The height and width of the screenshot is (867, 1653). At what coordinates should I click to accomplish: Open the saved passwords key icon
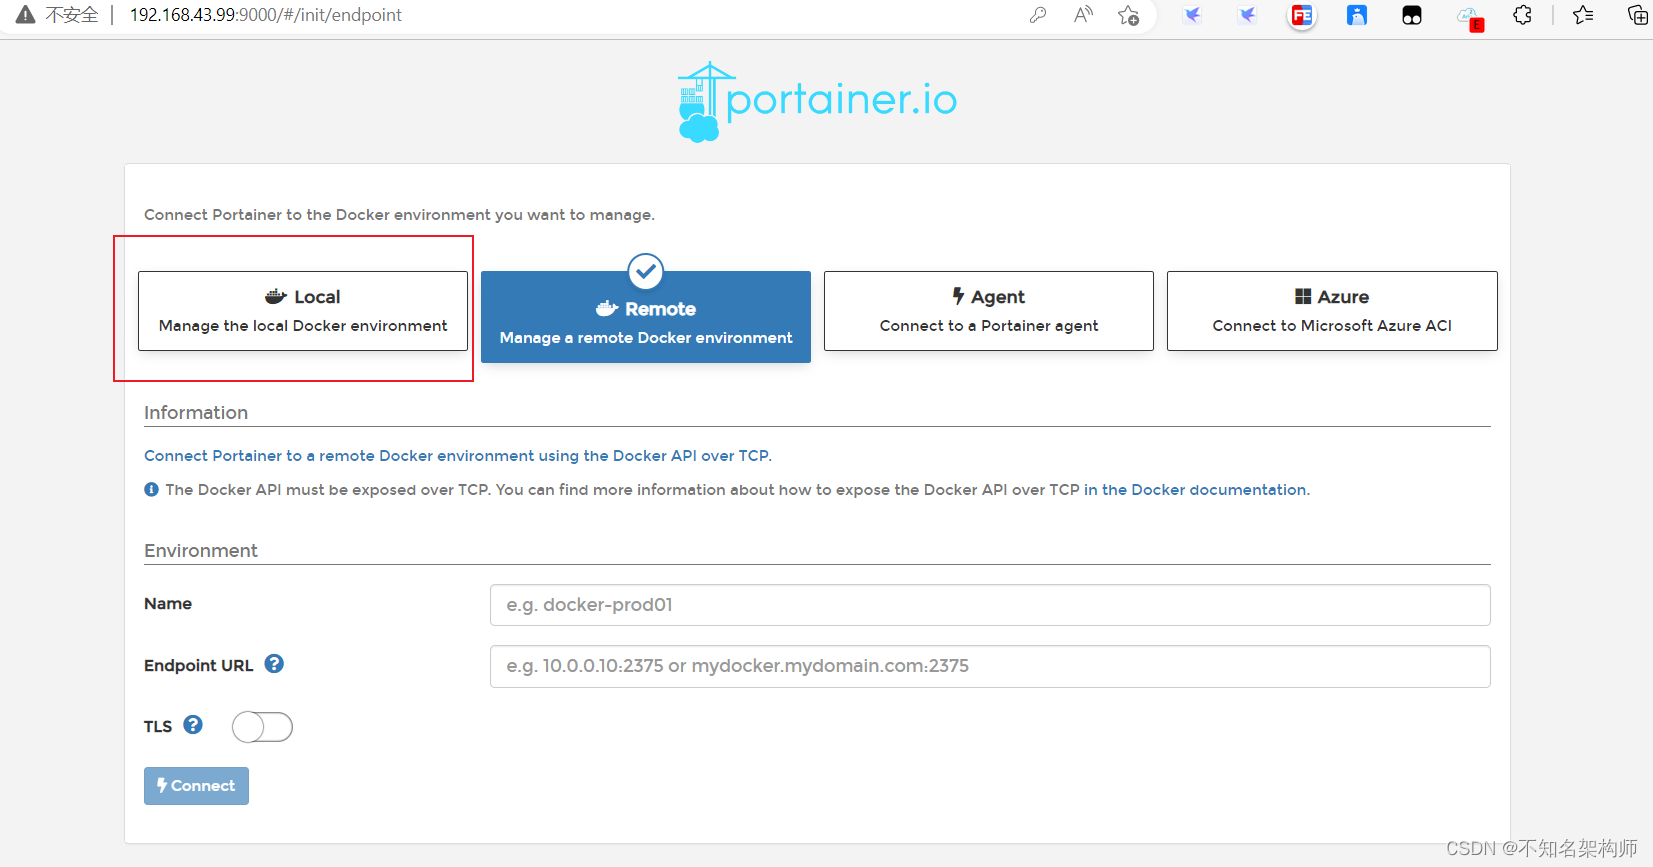tap(1038, 15)
